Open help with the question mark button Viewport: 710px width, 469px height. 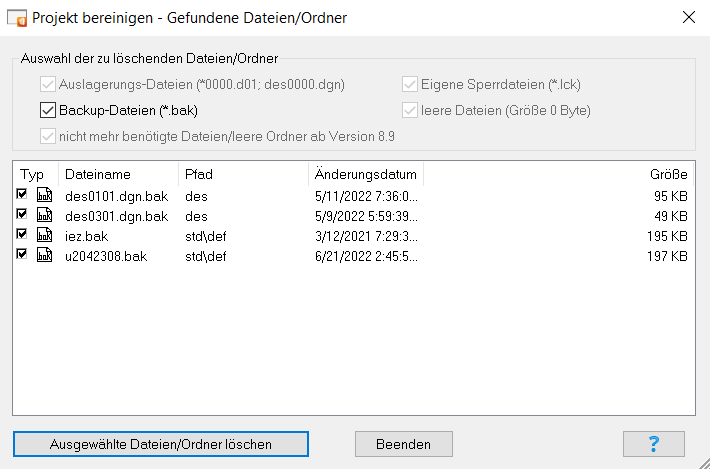click(x=653, y=443)
